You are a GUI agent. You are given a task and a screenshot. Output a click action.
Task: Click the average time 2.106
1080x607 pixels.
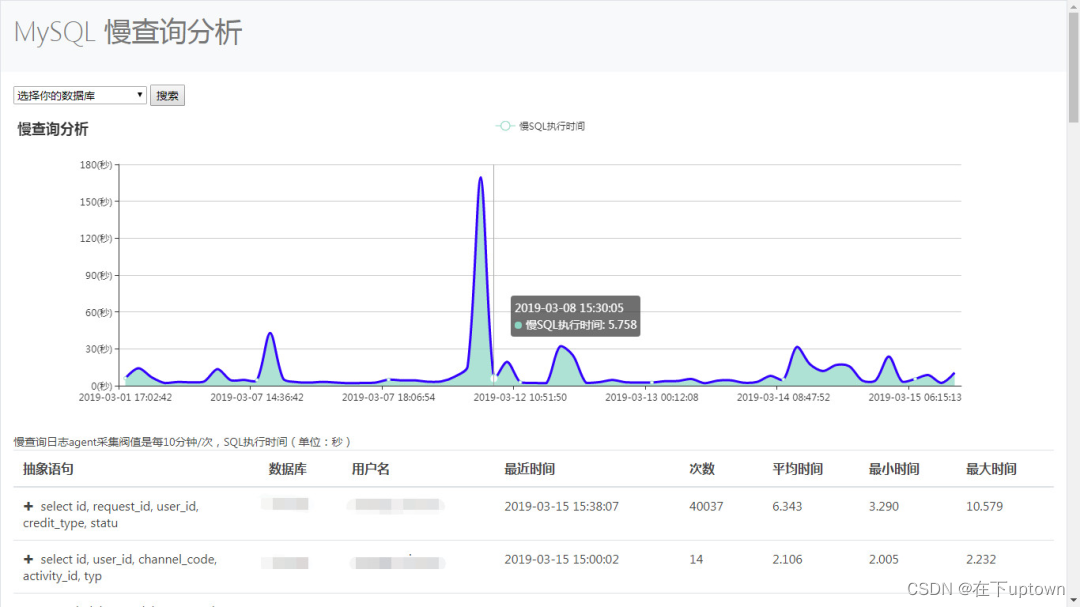point(787,559)
